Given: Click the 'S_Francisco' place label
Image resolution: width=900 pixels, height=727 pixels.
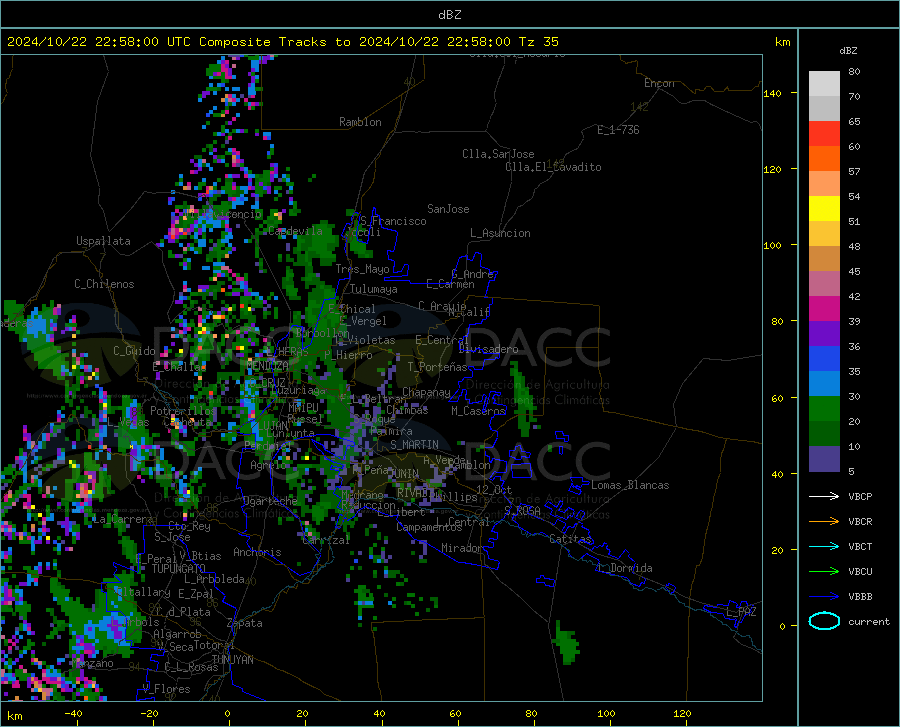Looking at the screenshot, I should pyautogui.click(x=393, y=221).
